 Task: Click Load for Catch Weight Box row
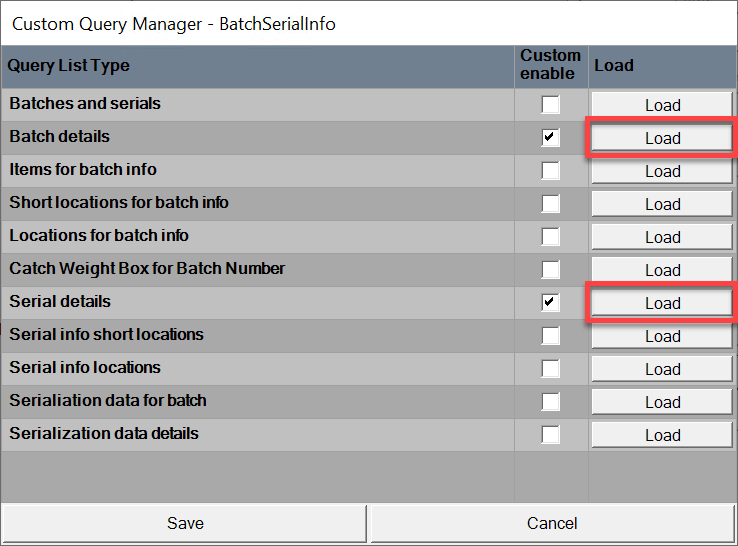pos(662,270)
